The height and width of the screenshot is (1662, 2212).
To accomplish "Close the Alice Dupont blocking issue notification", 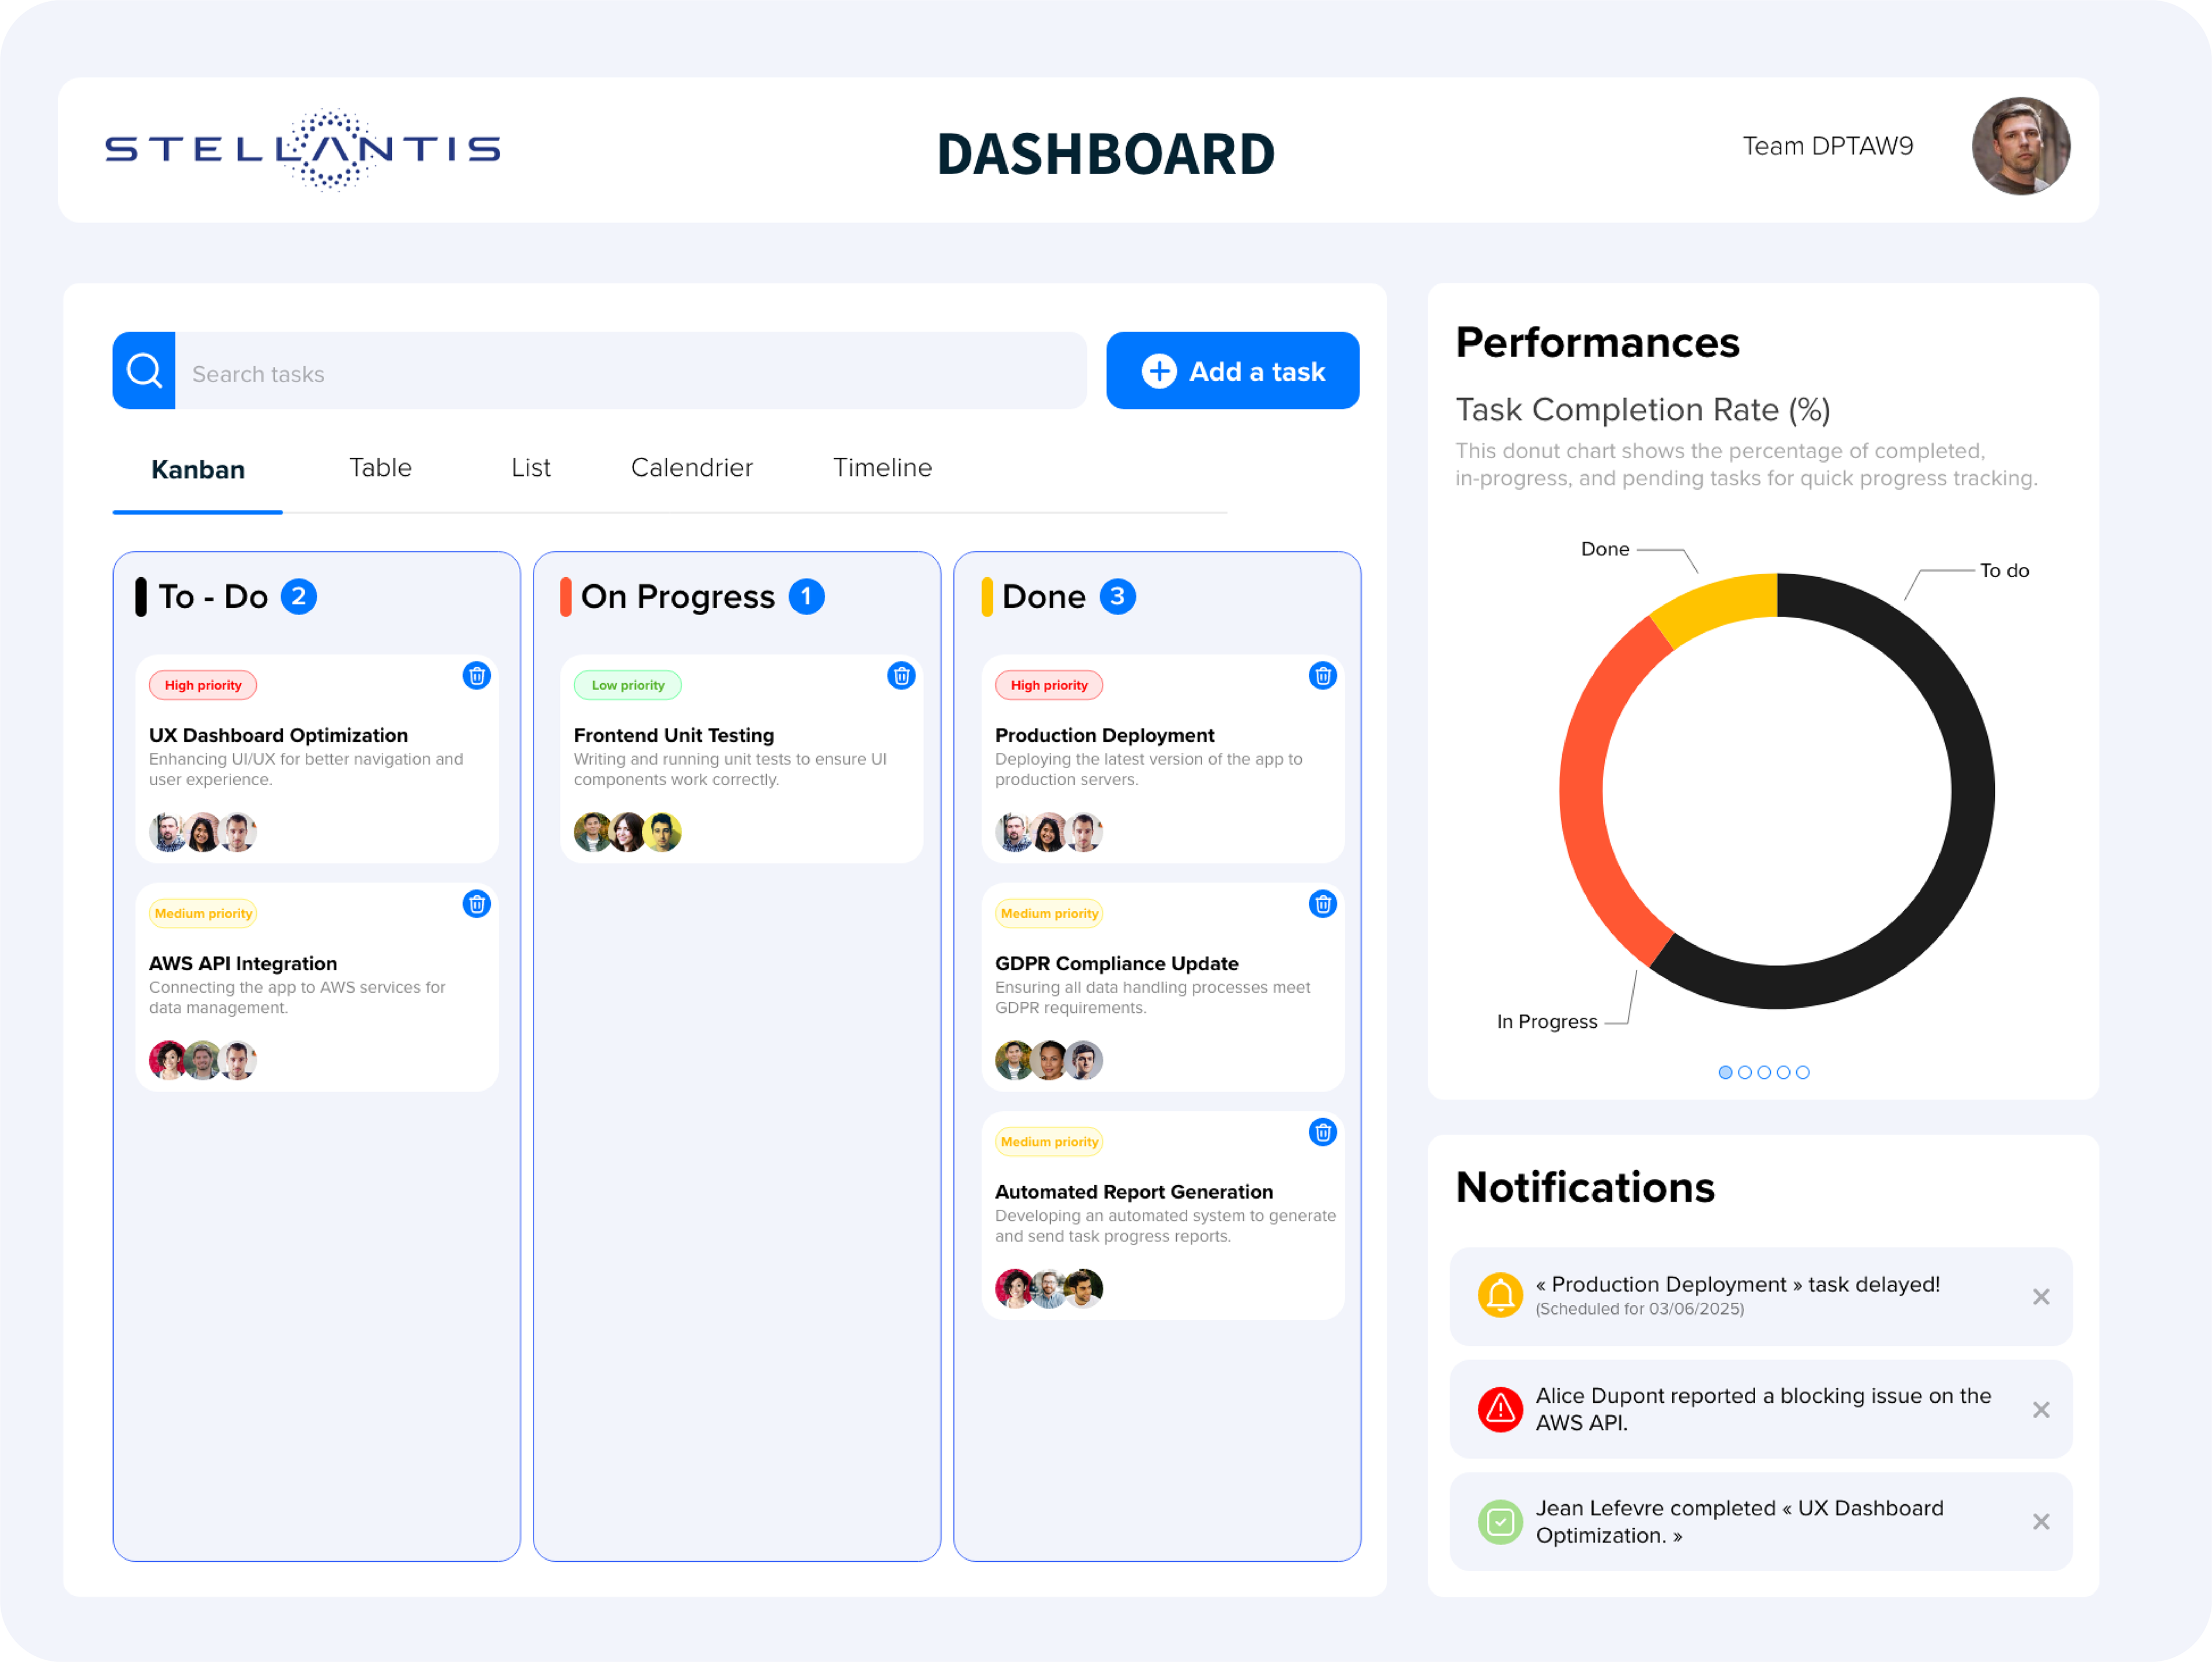I will (x=2041, y=1410).
